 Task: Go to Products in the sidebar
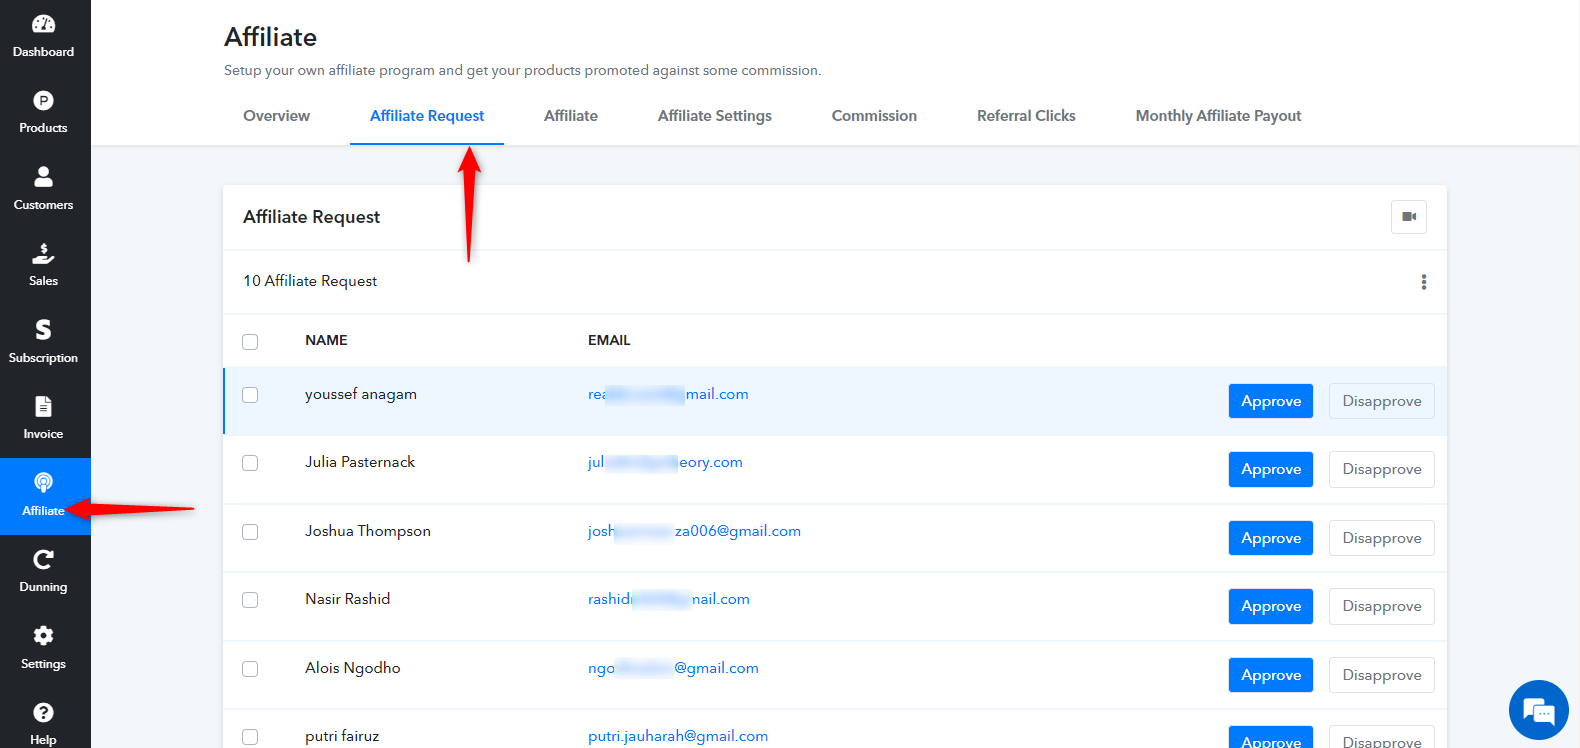[x=43, y=112]
